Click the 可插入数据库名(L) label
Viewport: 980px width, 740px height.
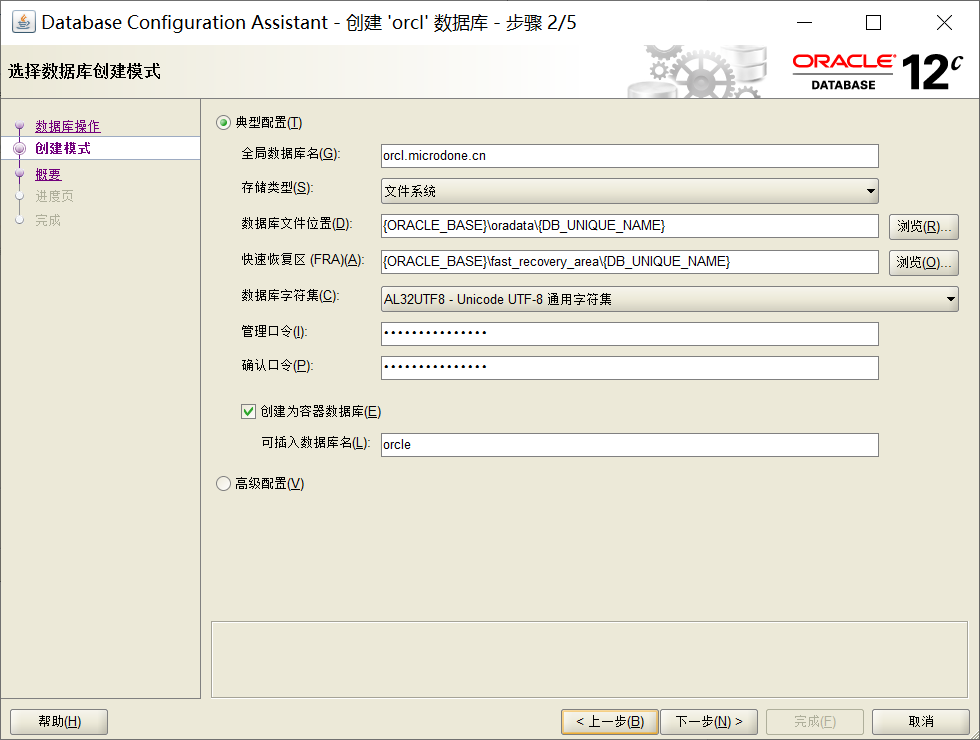[x=316, y=442]
